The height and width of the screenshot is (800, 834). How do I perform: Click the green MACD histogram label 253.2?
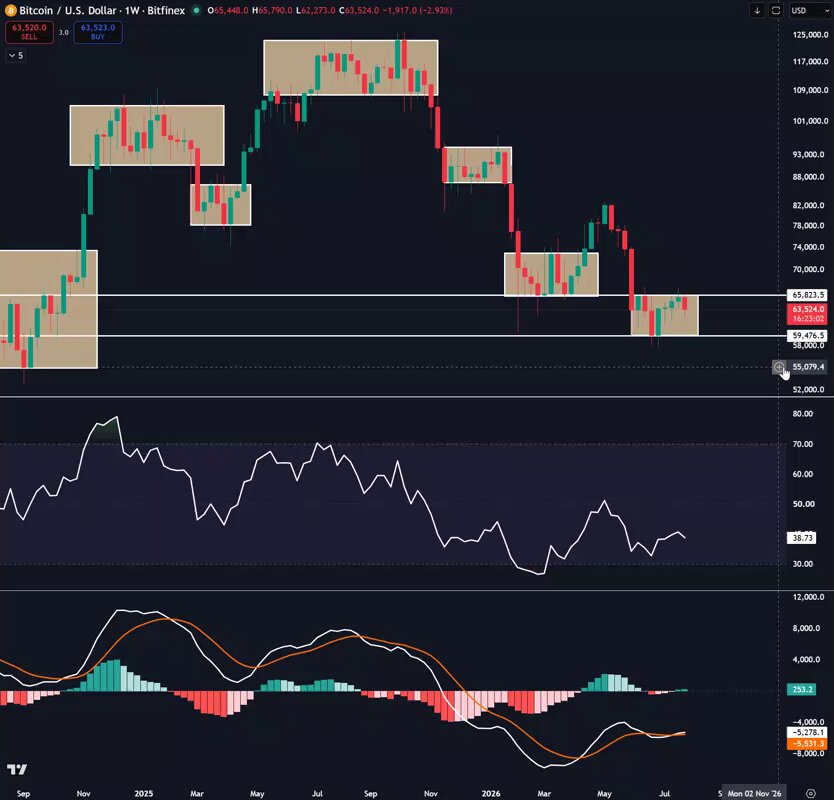point(802,689)
